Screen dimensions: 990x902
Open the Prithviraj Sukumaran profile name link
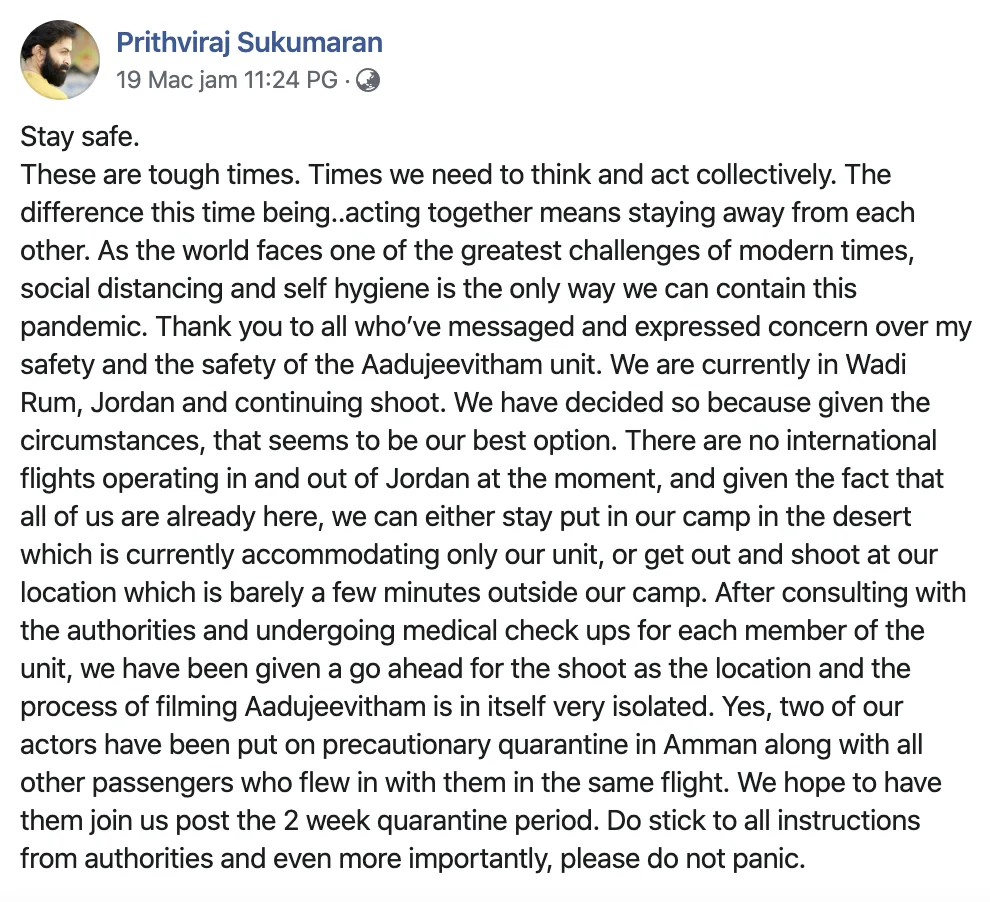249,43
